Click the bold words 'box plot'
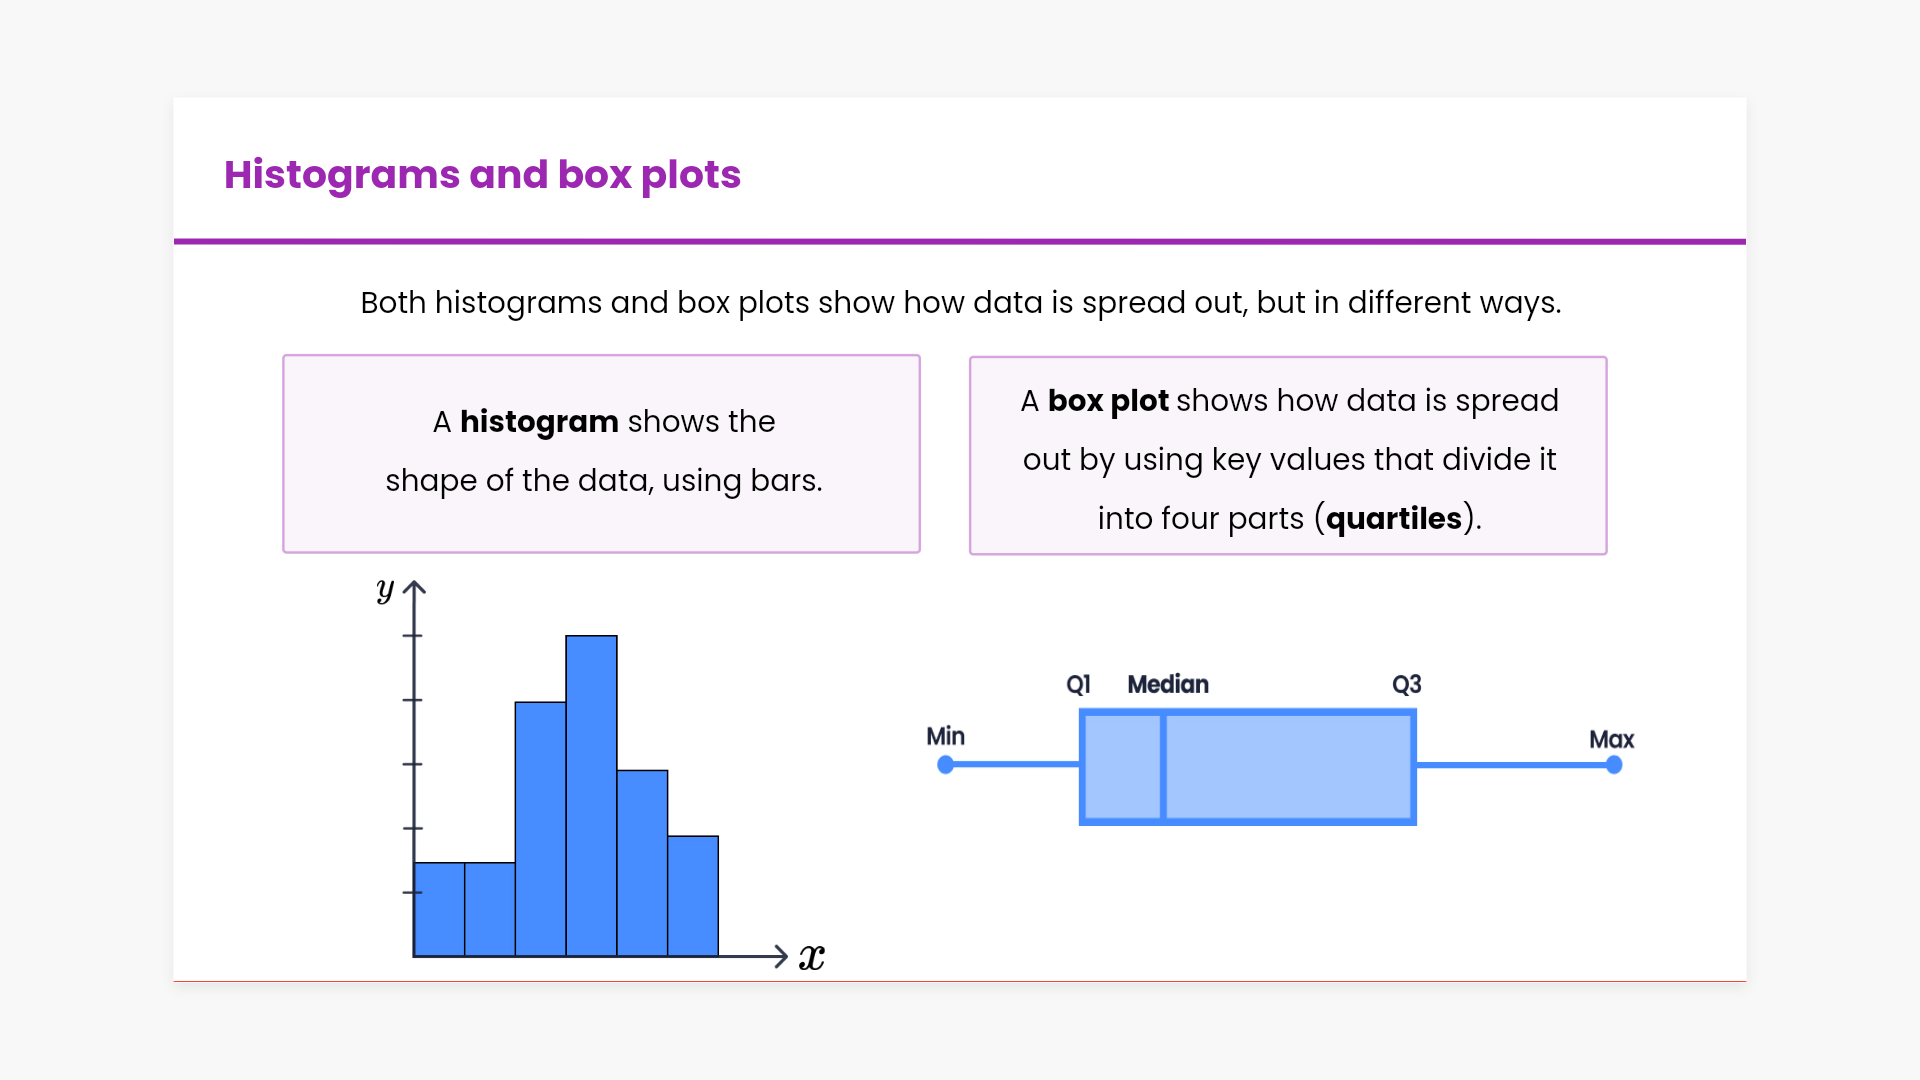Viewport: 1920px width, 1080px height. point(1108,401)
